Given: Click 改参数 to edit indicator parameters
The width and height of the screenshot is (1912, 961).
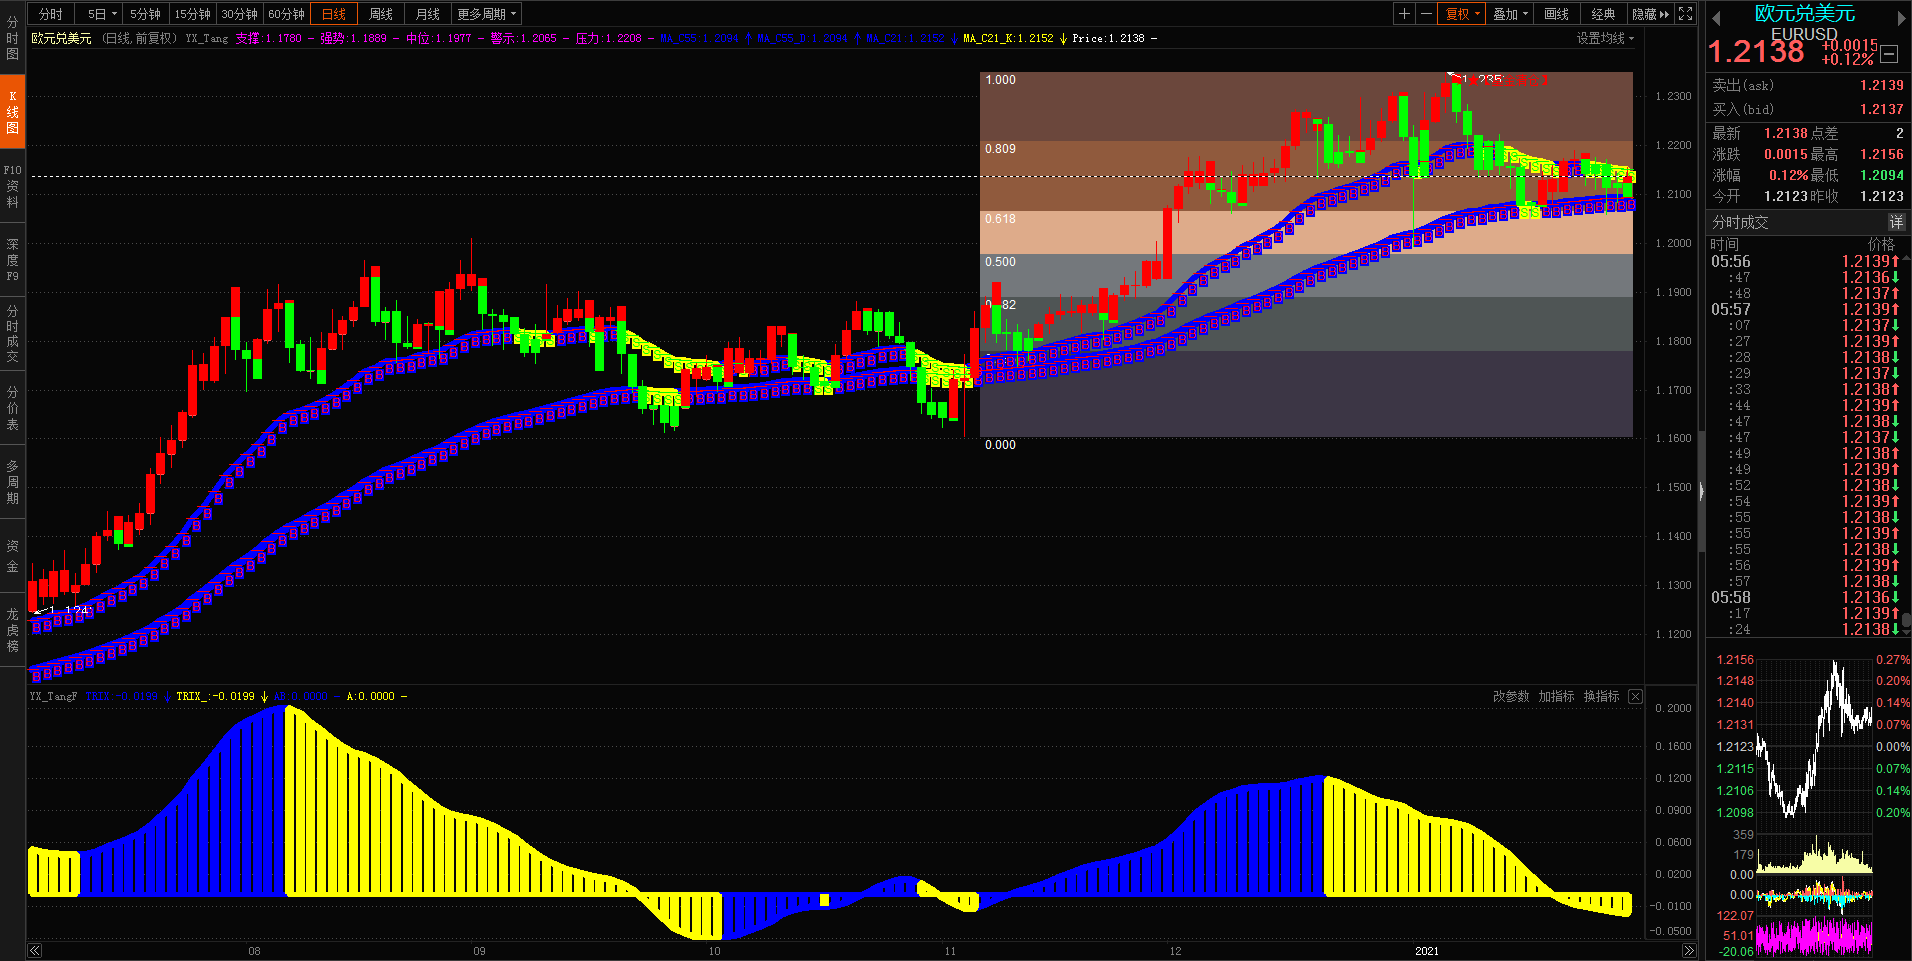Looking at the screenshot, I should pos(1511,696).
